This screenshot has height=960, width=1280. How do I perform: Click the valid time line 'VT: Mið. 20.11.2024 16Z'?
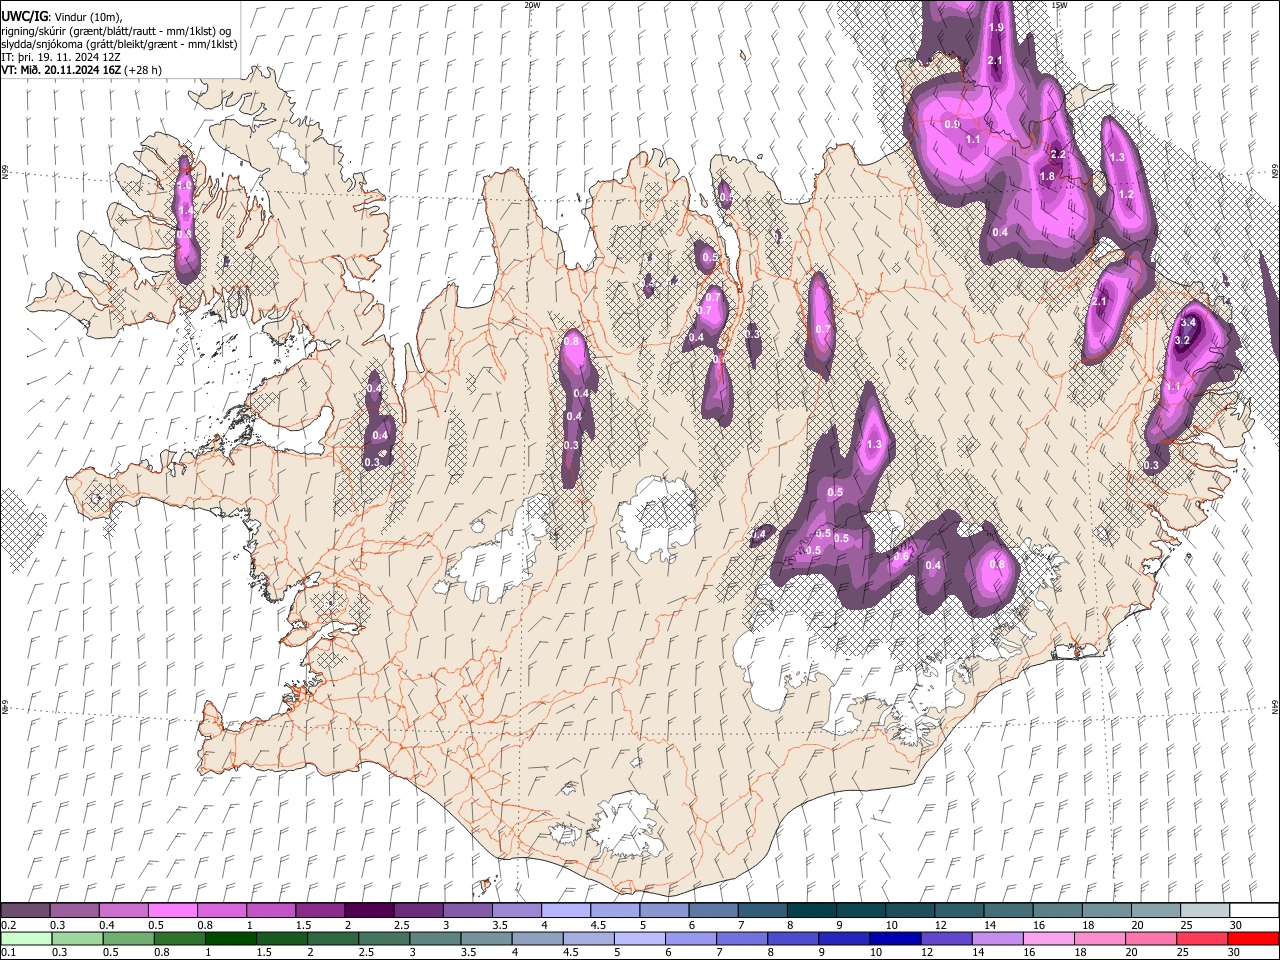[x=61, y=70]
